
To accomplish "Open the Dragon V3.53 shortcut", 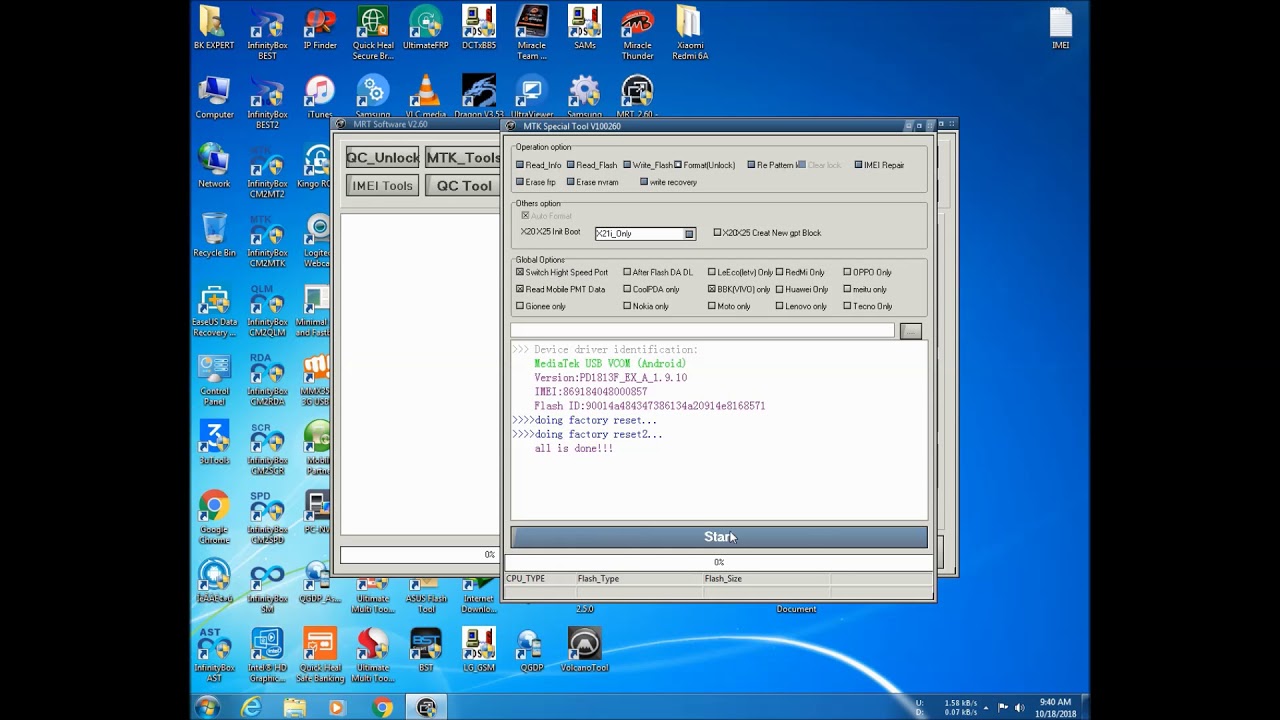I will click(479, 97).
